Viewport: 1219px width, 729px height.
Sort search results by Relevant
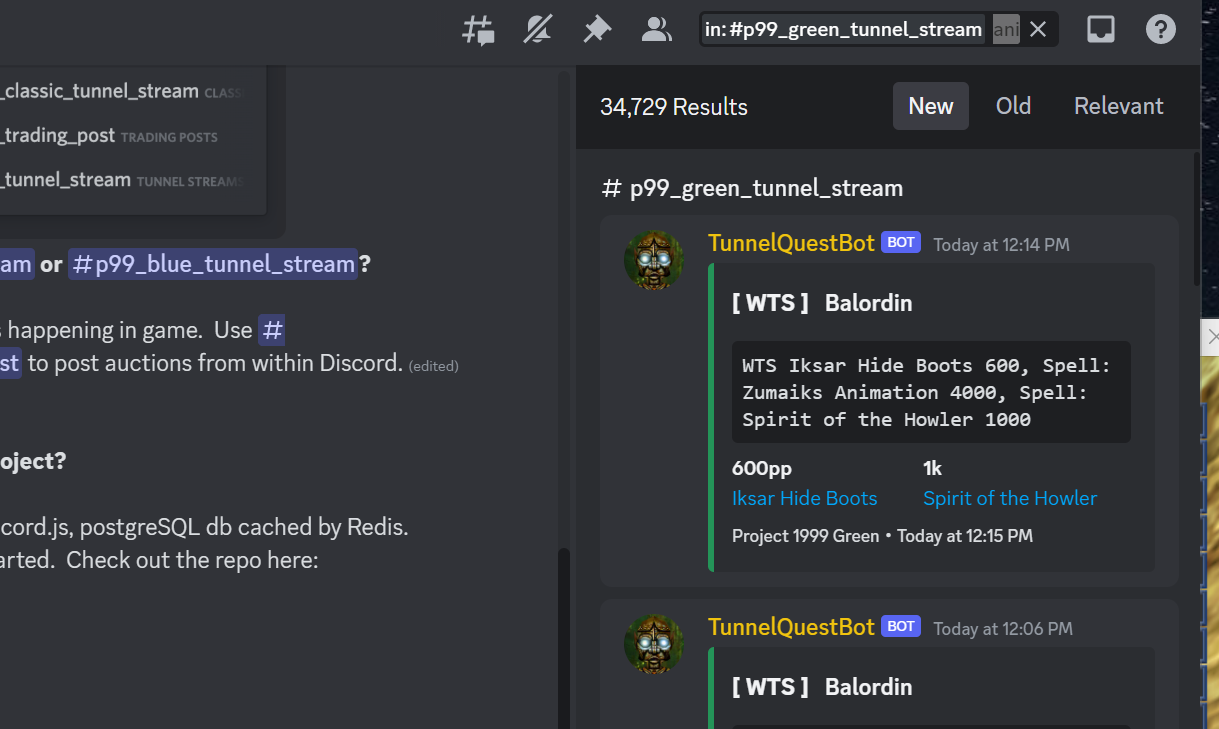pos(1118,105)
